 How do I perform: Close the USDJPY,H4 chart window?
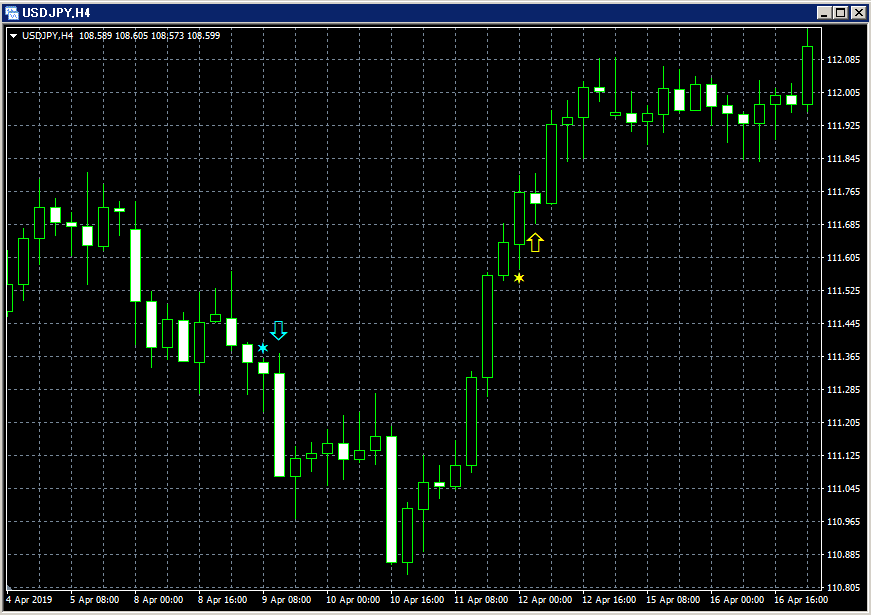click(858, 12)
